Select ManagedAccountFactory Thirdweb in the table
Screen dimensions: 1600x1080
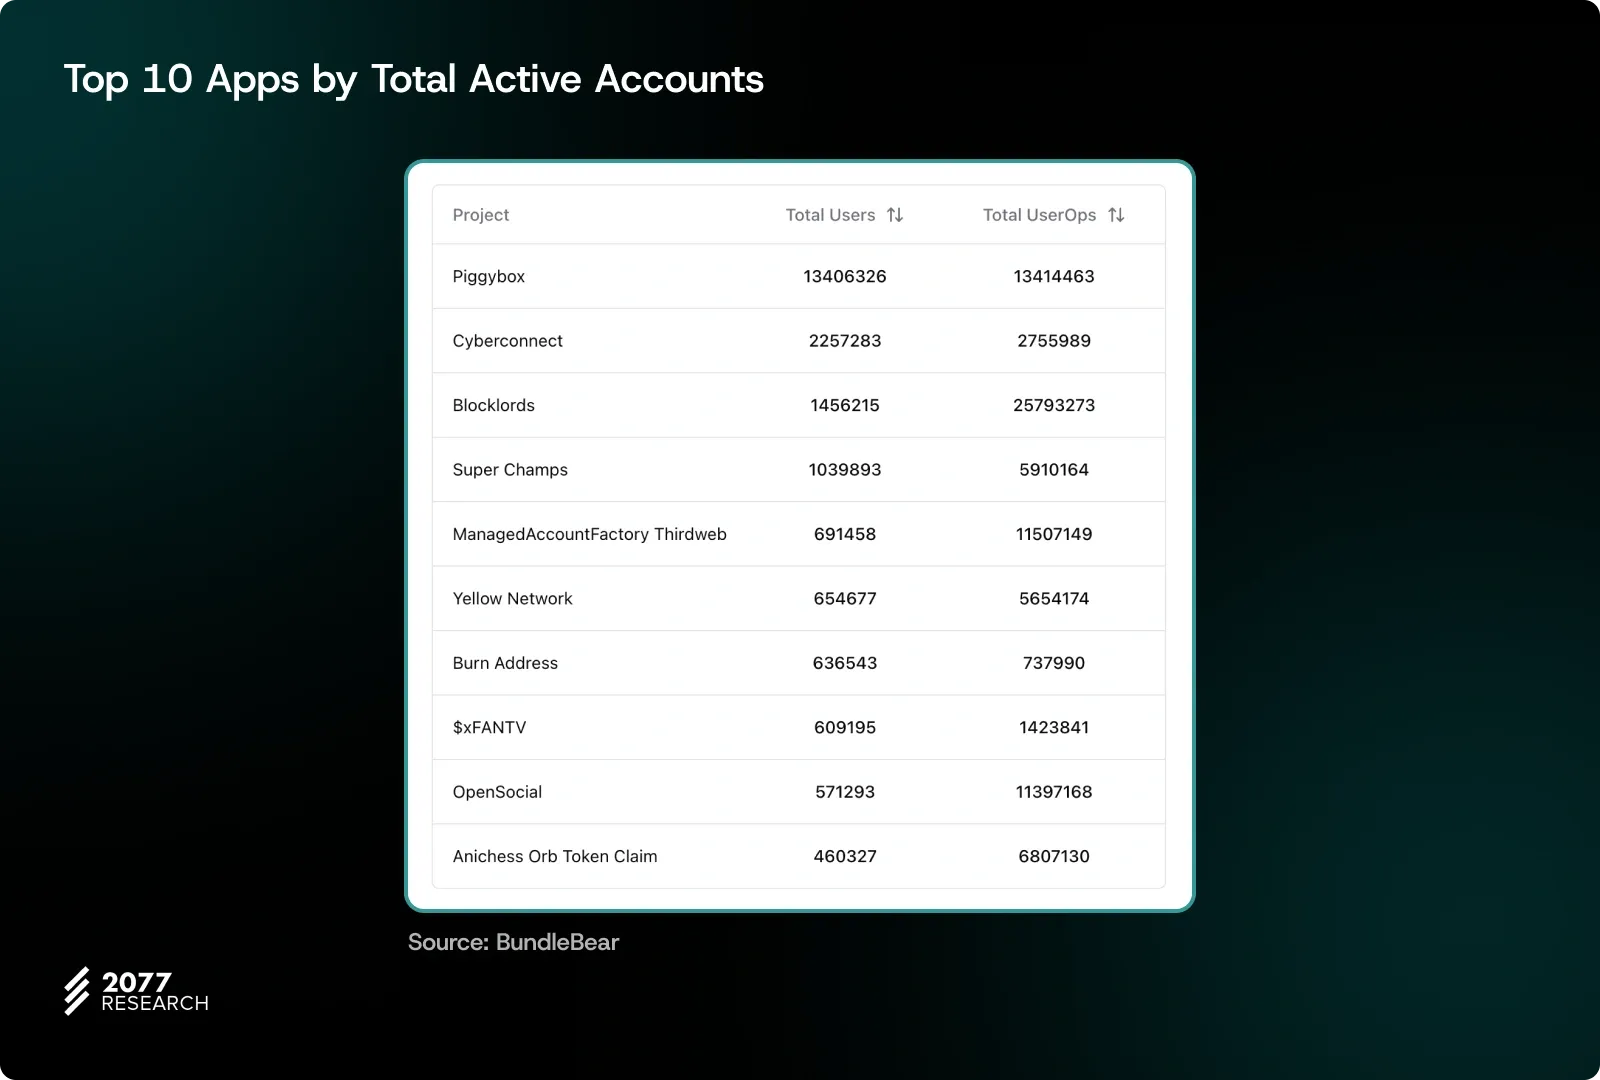pyautogui.click(x=590, y=534)
